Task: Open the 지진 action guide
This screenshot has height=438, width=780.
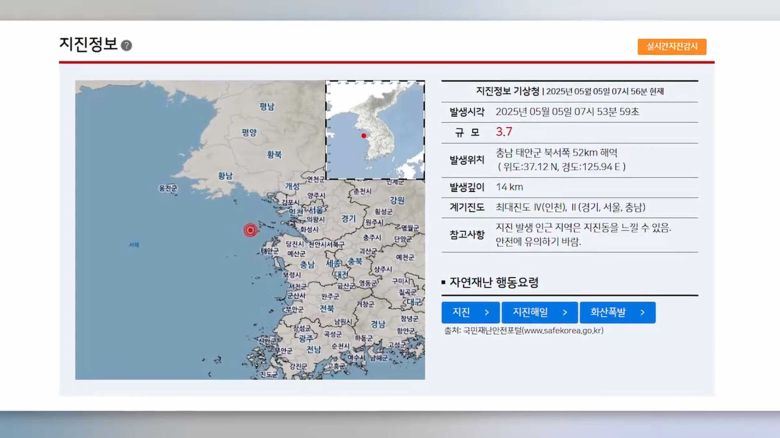Action: (x=470, y=313)
